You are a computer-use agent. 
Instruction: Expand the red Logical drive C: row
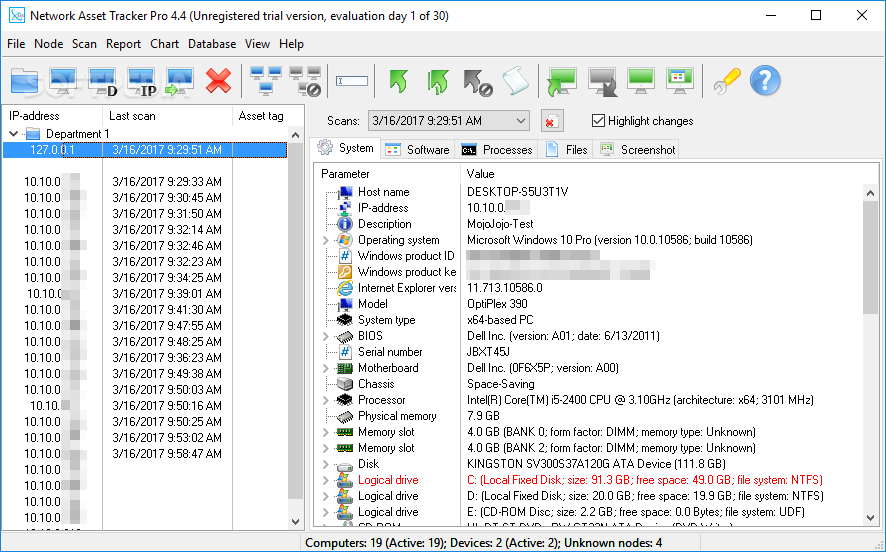point(325,480)
